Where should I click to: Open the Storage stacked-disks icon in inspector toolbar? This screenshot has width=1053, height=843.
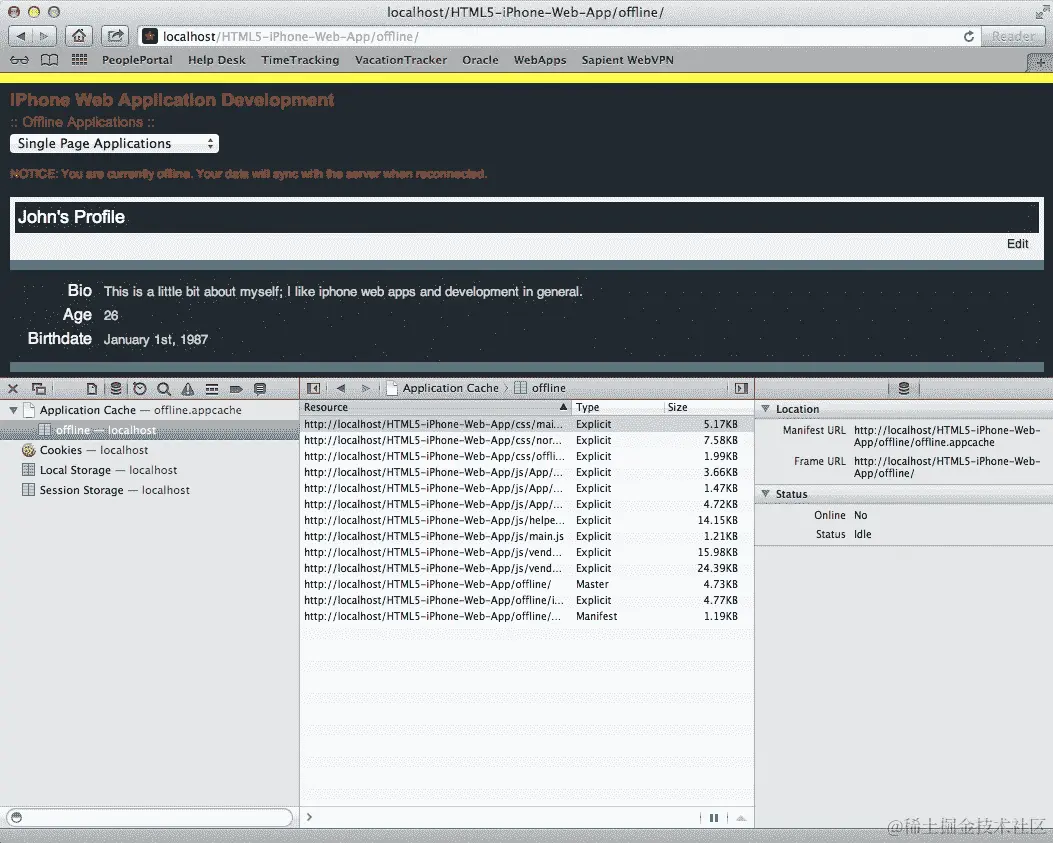(116, 388)
